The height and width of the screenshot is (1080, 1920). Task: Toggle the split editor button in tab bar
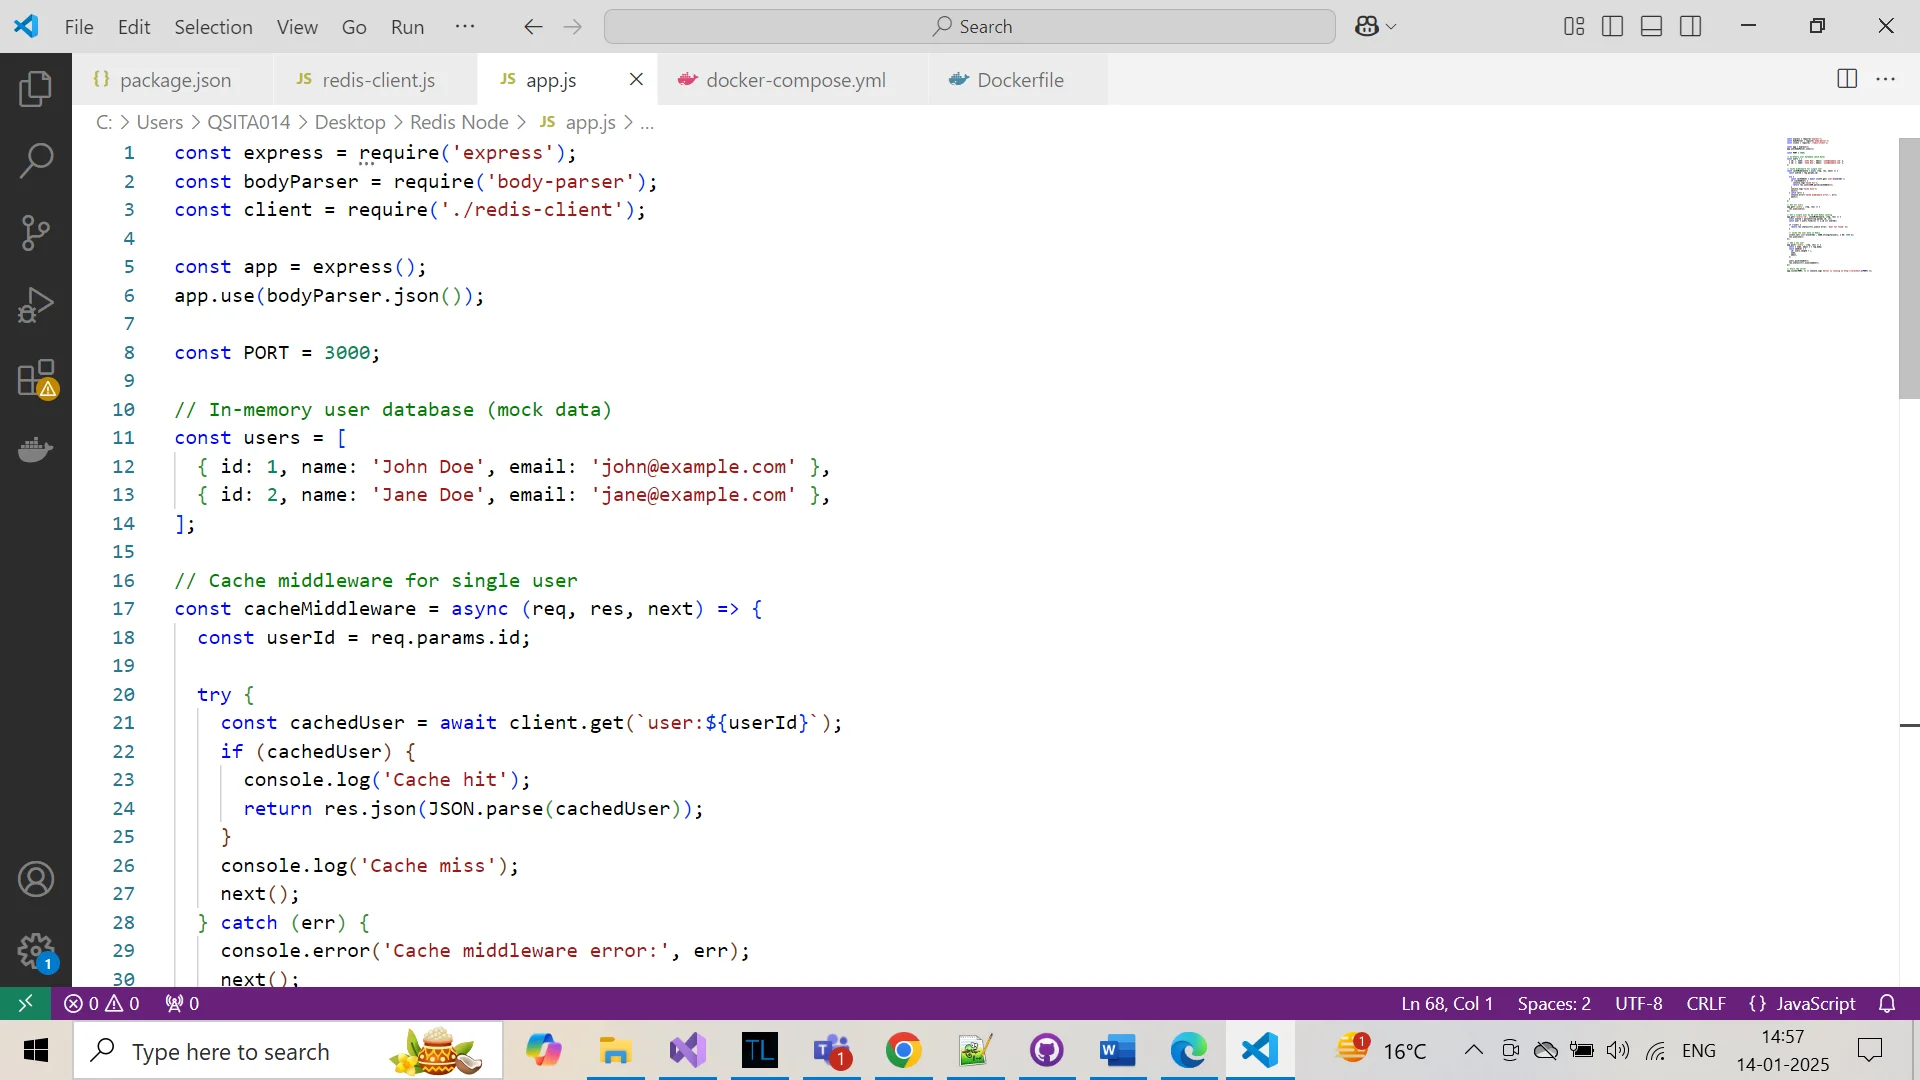[1847, 78]
